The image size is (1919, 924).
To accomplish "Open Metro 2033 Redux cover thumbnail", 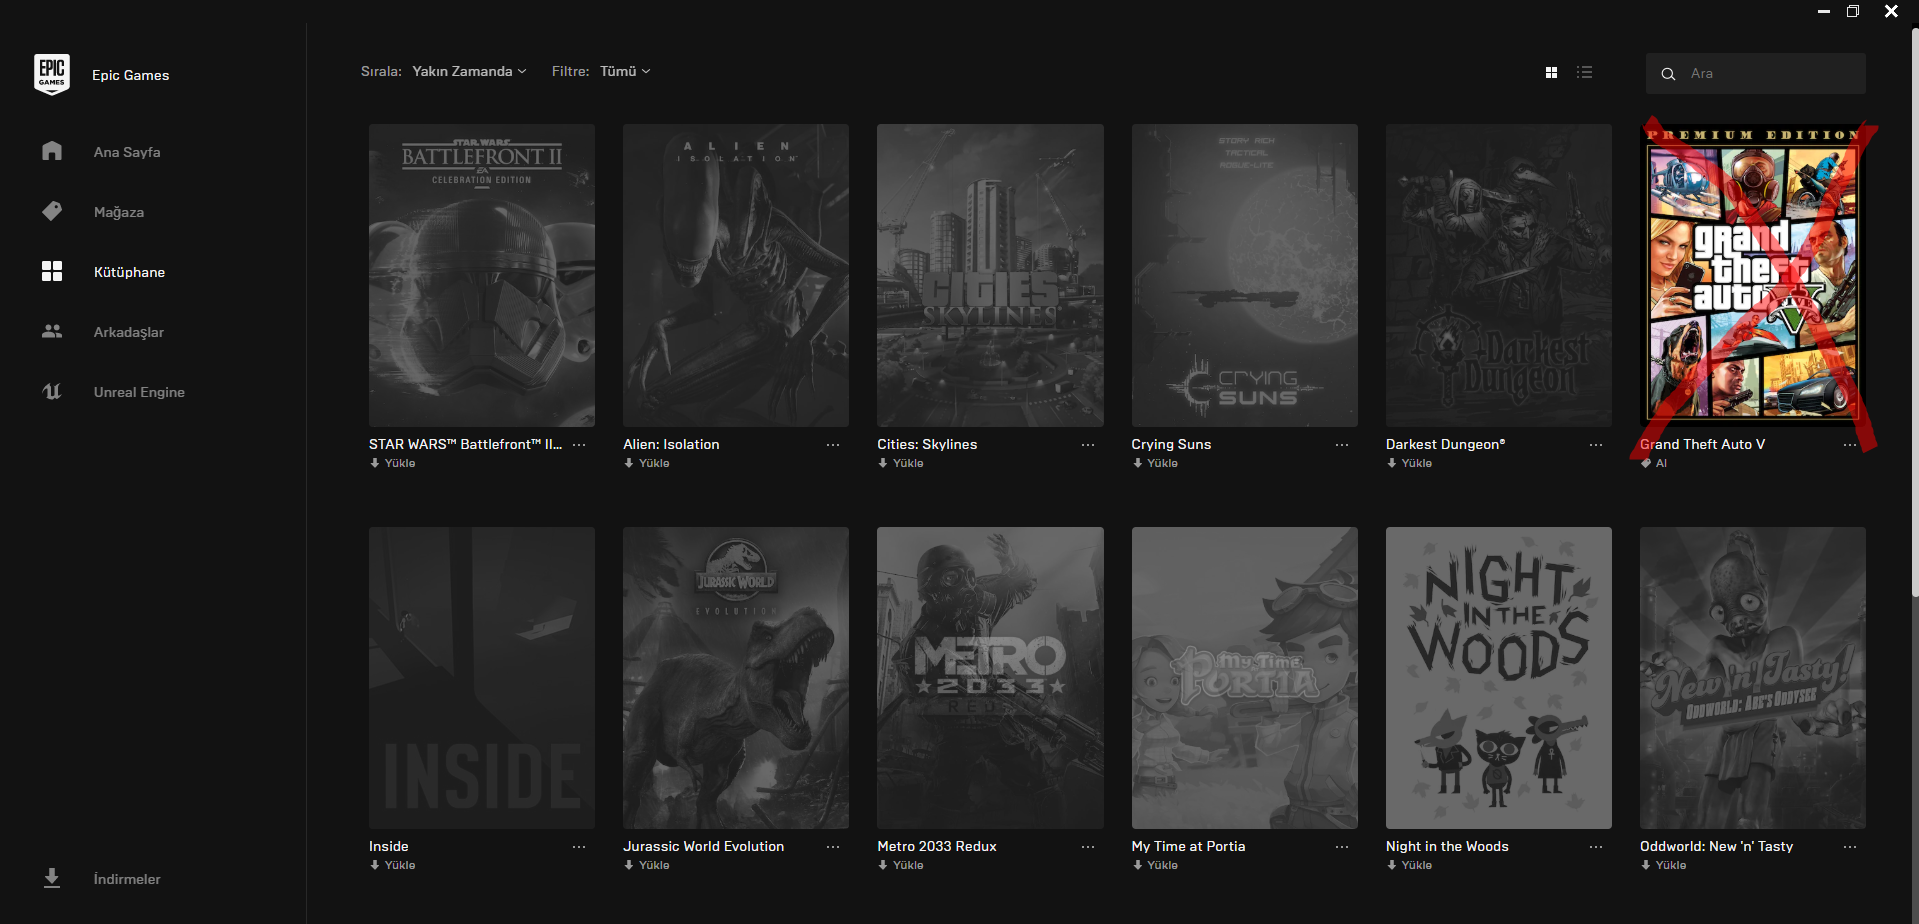I will pos(990,678).
